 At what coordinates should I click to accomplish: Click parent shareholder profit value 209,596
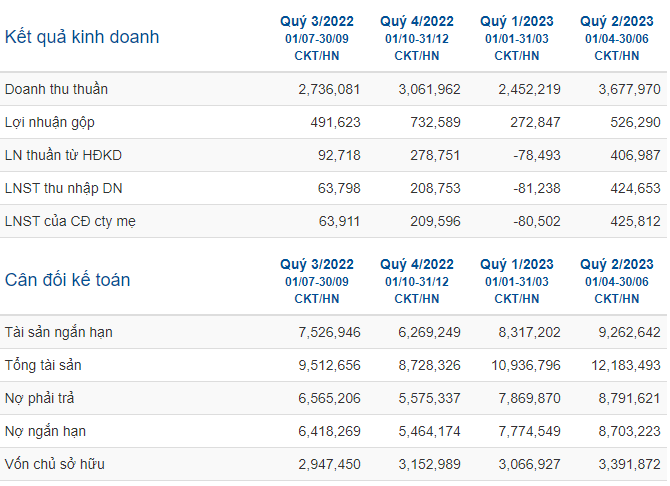435,221
